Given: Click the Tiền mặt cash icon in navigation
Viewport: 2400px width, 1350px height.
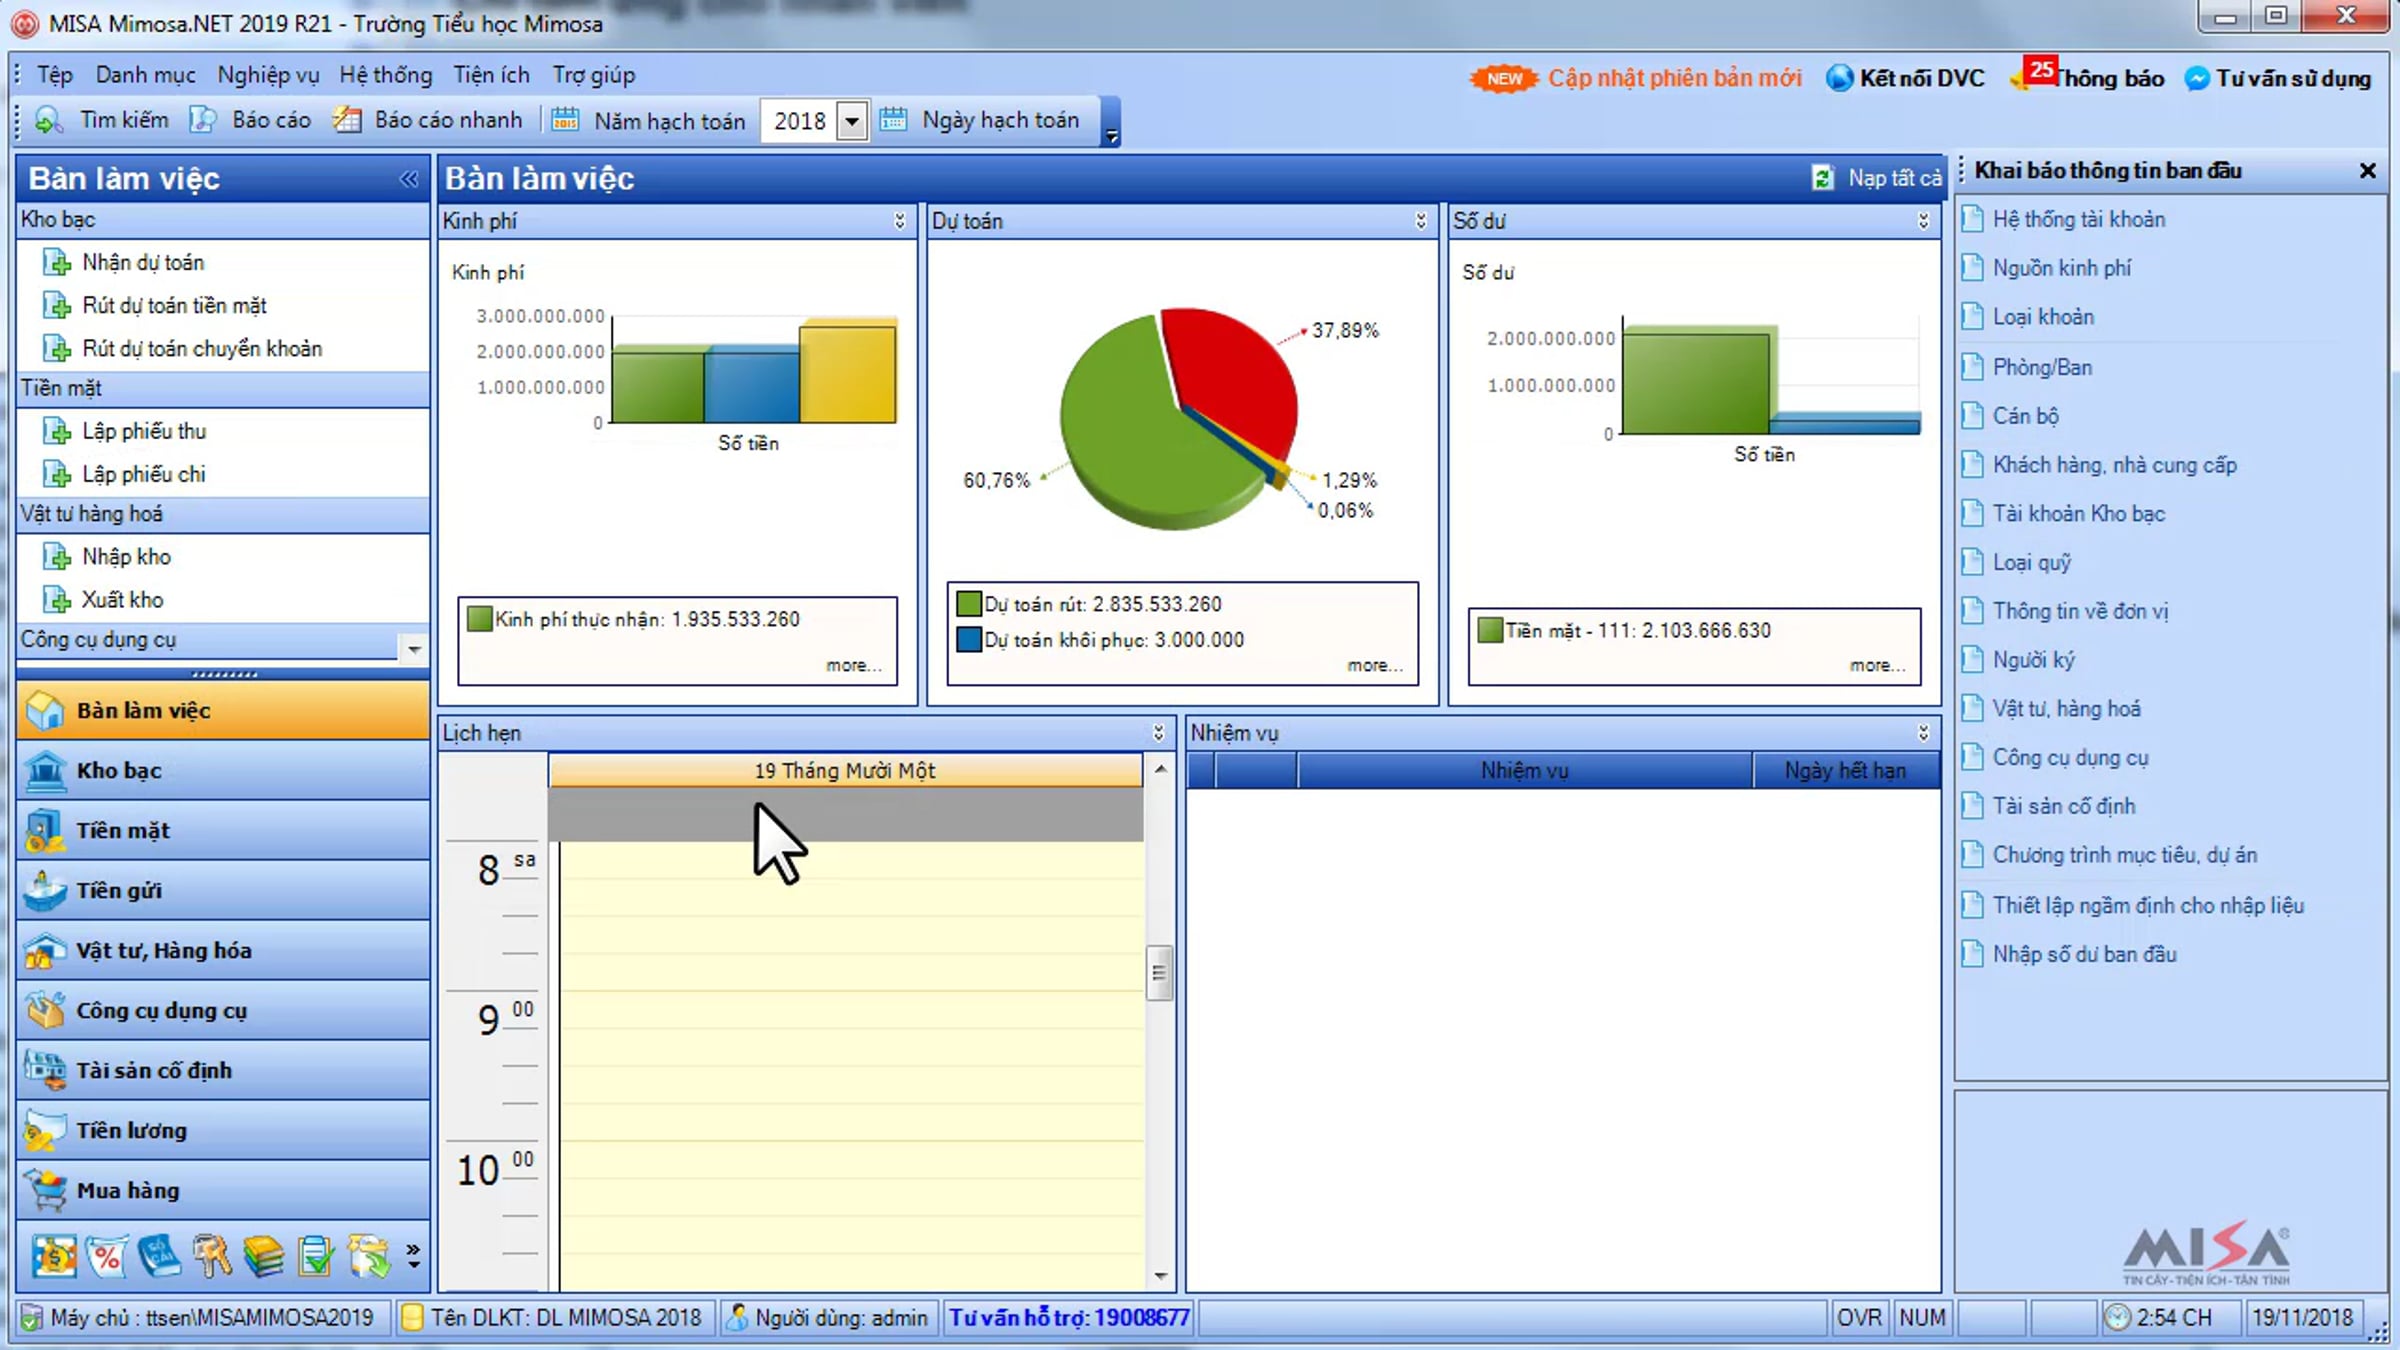Looking at the screenshot, I should (45, 831).
